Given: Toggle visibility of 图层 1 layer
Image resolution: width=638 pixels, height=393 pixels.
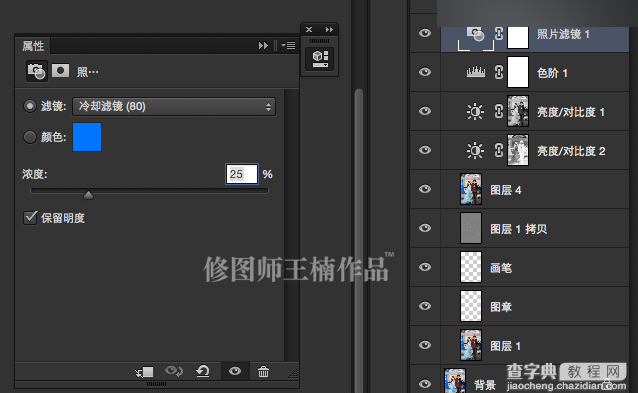Looking at the screenshot, I should [425, 345].
